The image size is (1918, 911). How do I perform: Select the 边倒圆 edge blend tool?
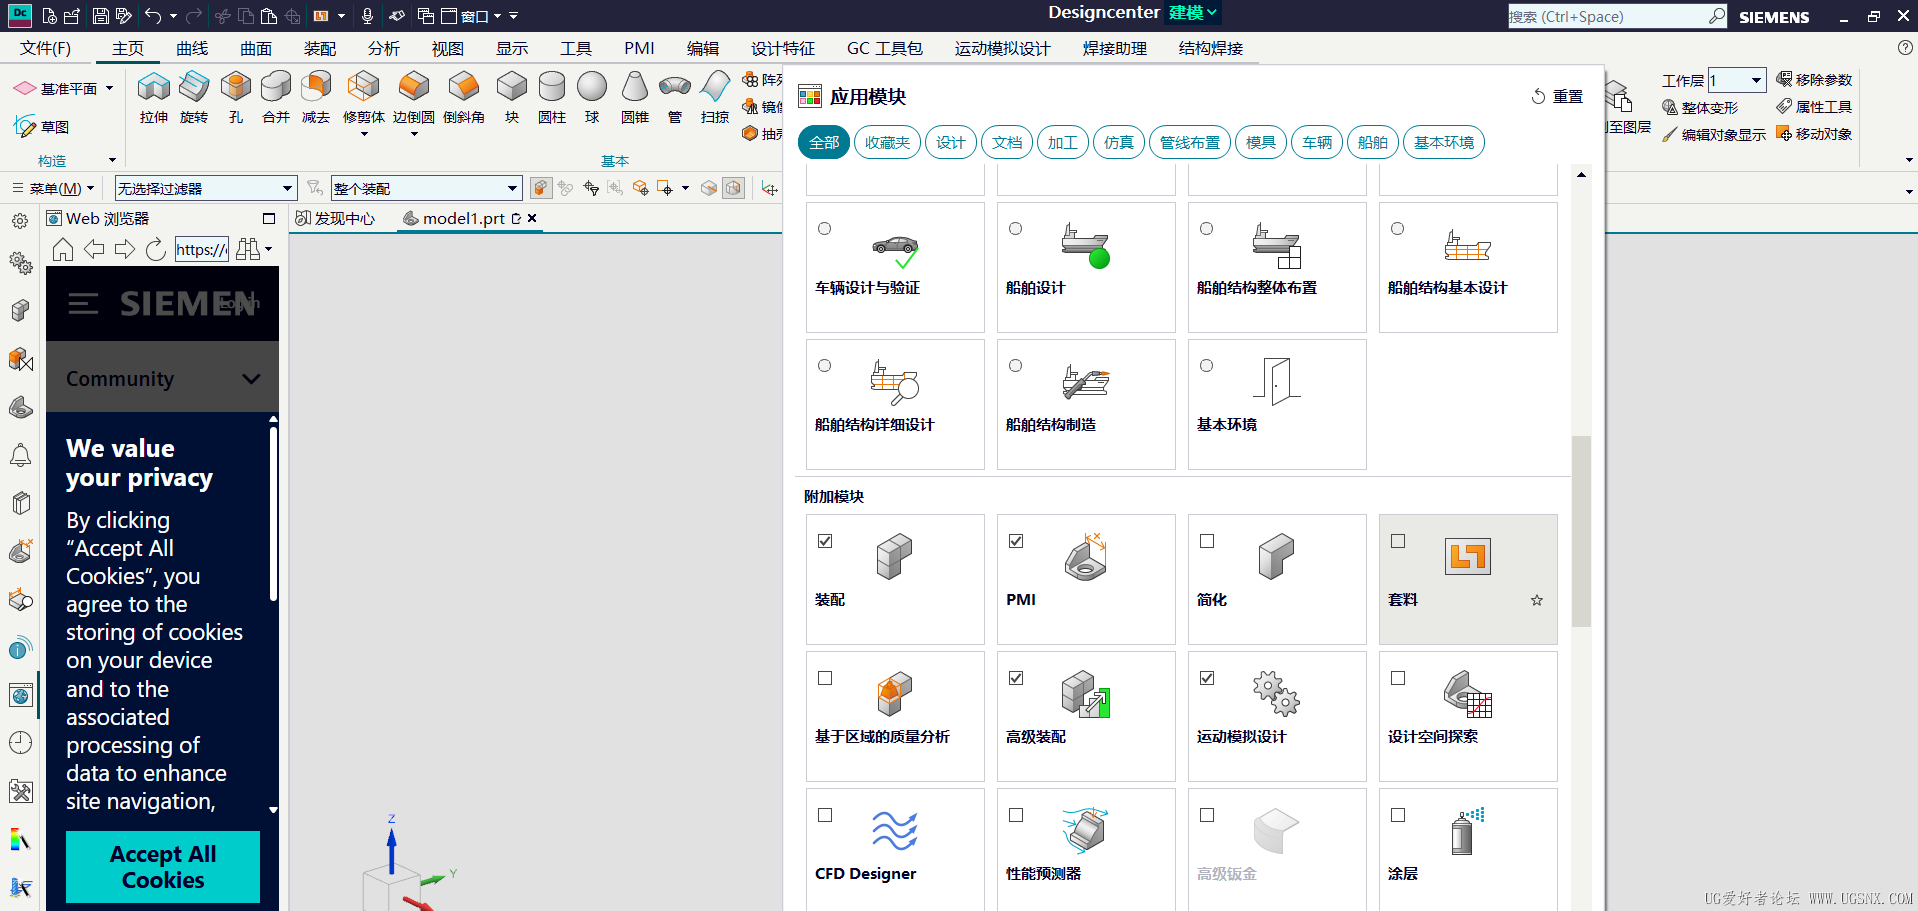pos(414,97)
